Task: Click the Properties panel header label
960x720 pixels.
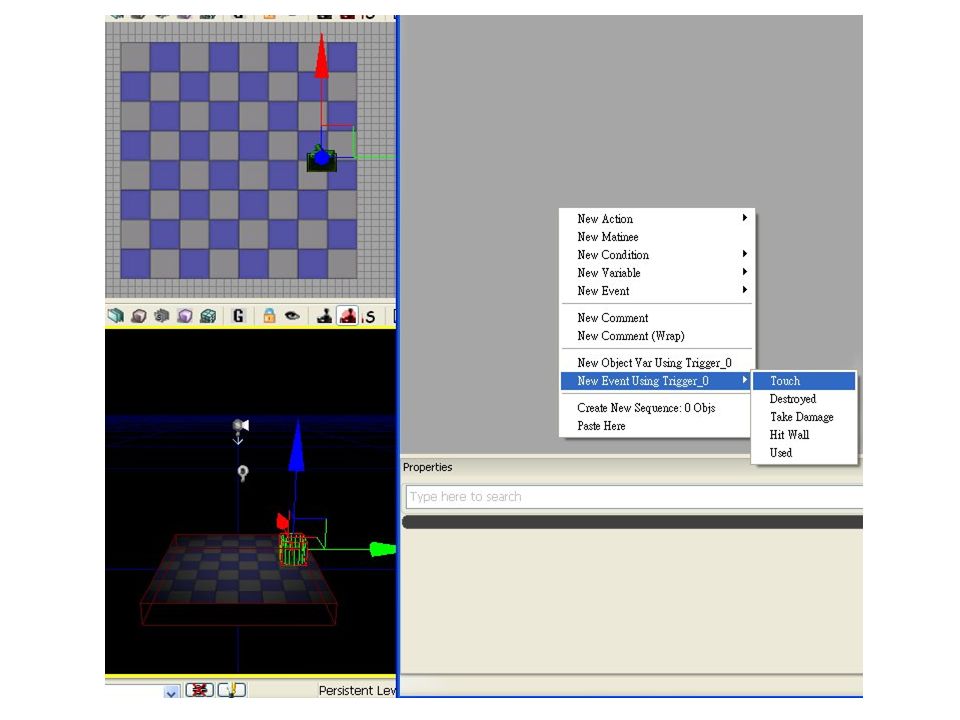Action: (x=427, y=467)
